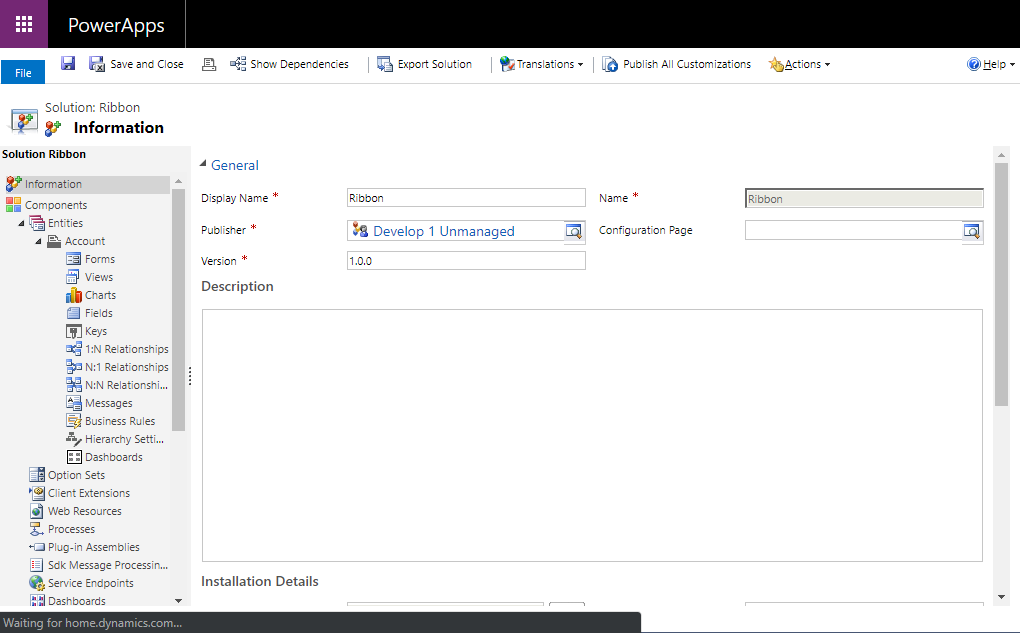Viewport: 1020px width, 633px height.
Task: Collapse the Entities tree node
Action: [21, 223]
